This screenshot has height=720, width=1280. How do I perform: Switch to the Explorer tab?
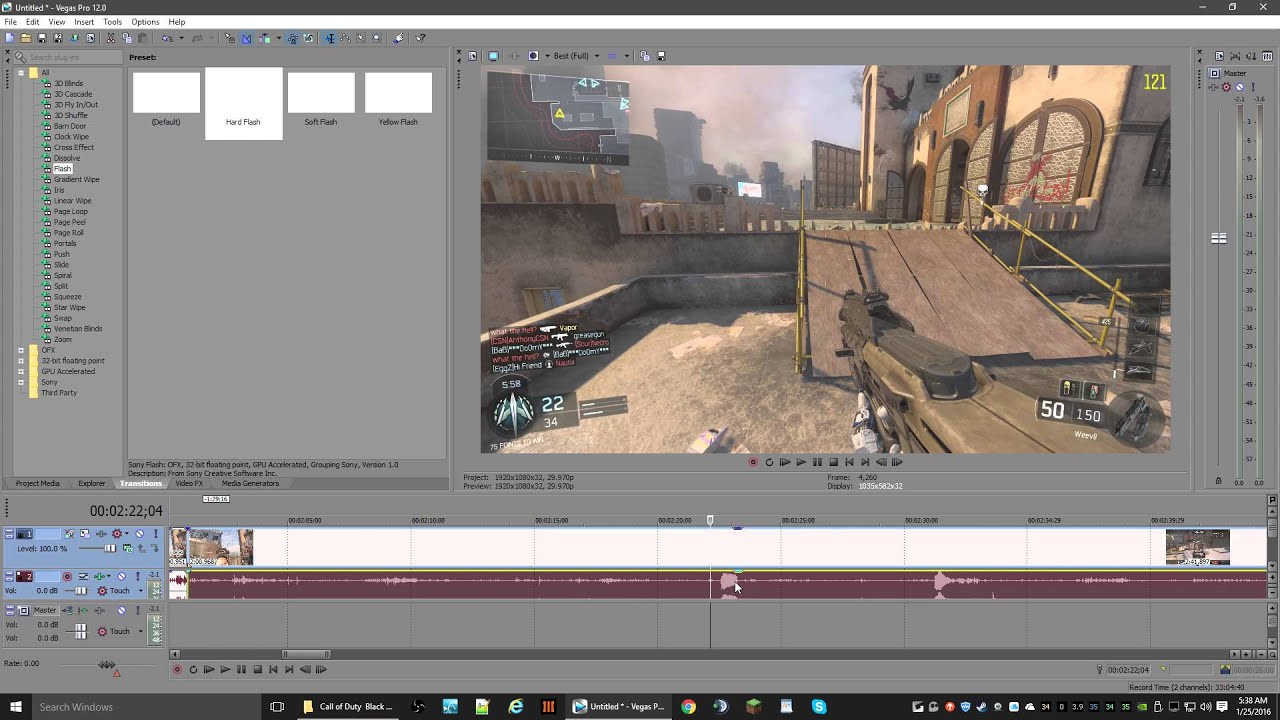click(92, 483)
